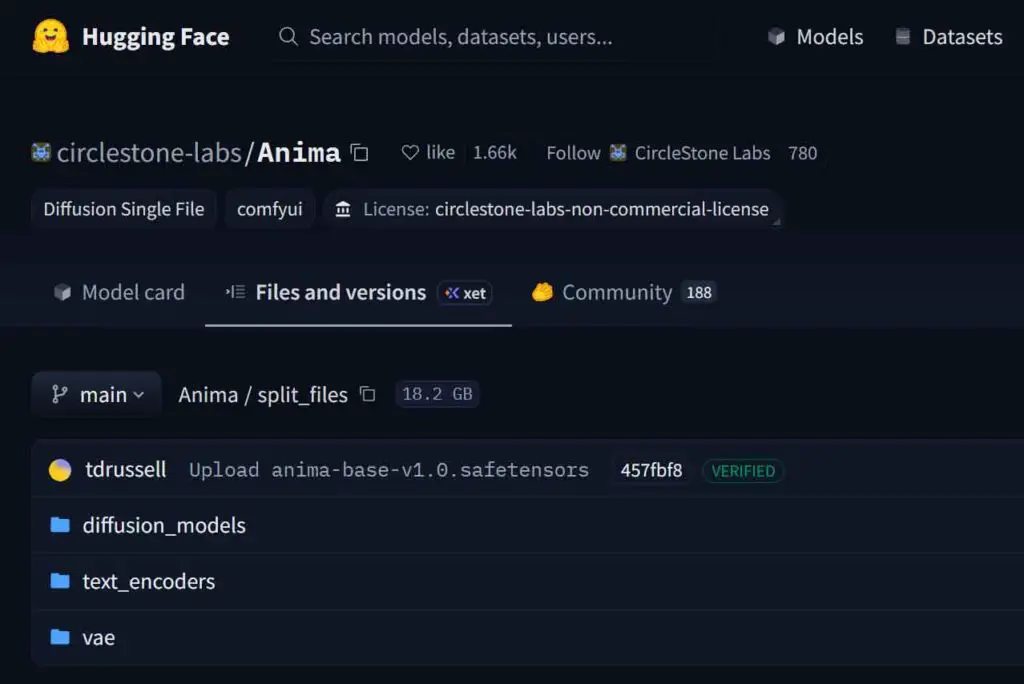Select the comfyui tag

pos(270,209)
